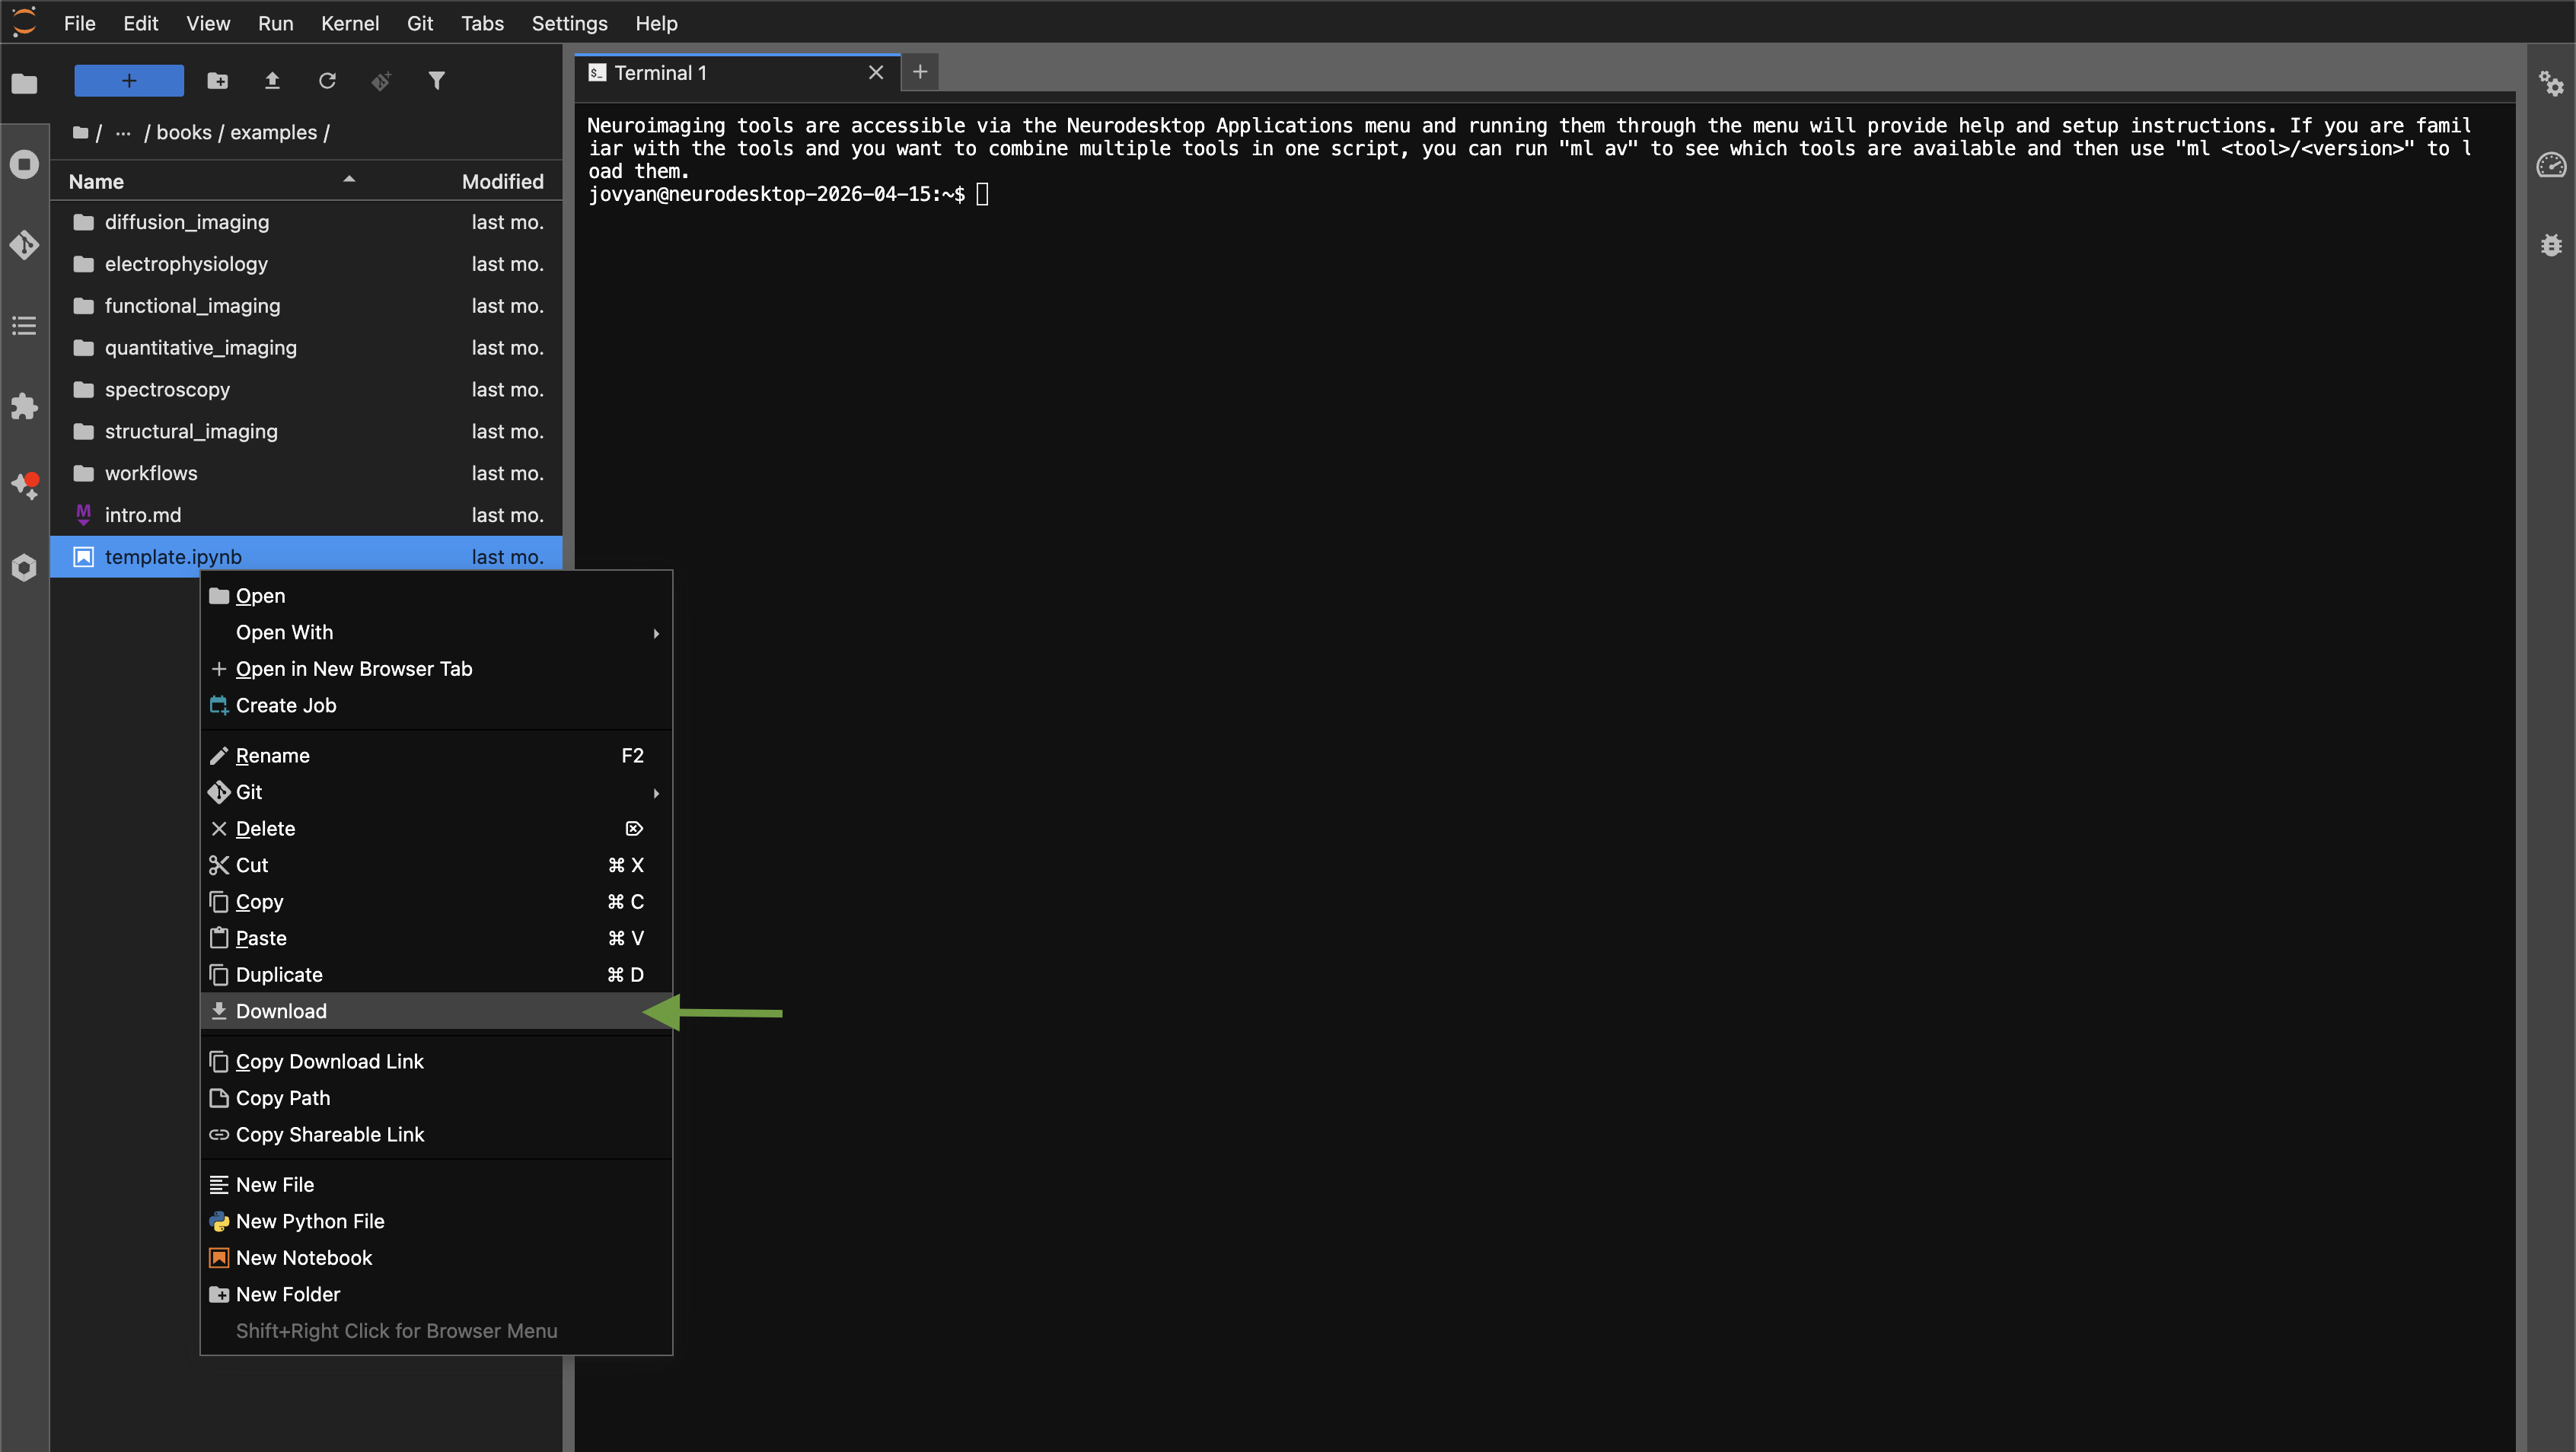Open the system resources gauge panel

click(x=2551, y=166)
